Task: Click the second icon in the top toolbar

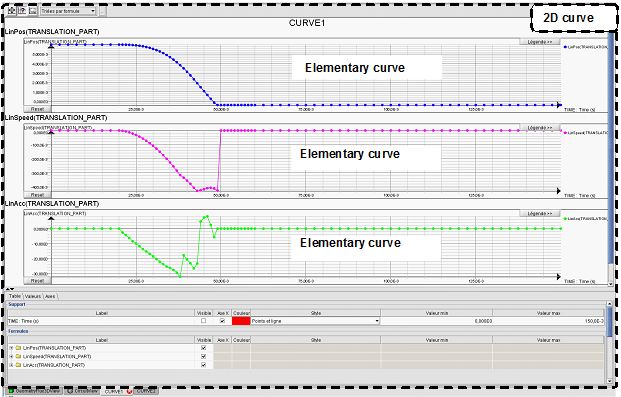Action: (x=22, y=11)
